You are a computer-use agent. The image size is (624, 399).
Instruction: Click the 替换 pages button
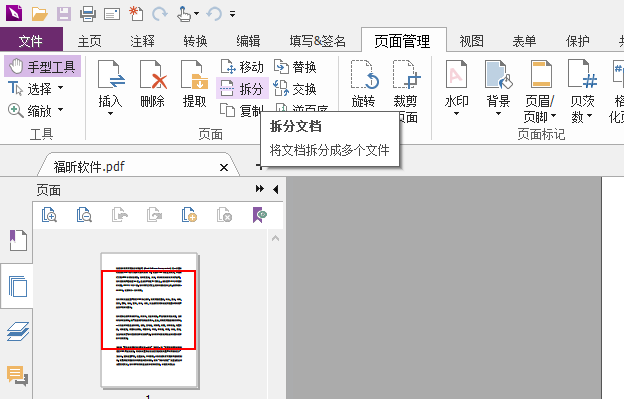tap(295, 67)
